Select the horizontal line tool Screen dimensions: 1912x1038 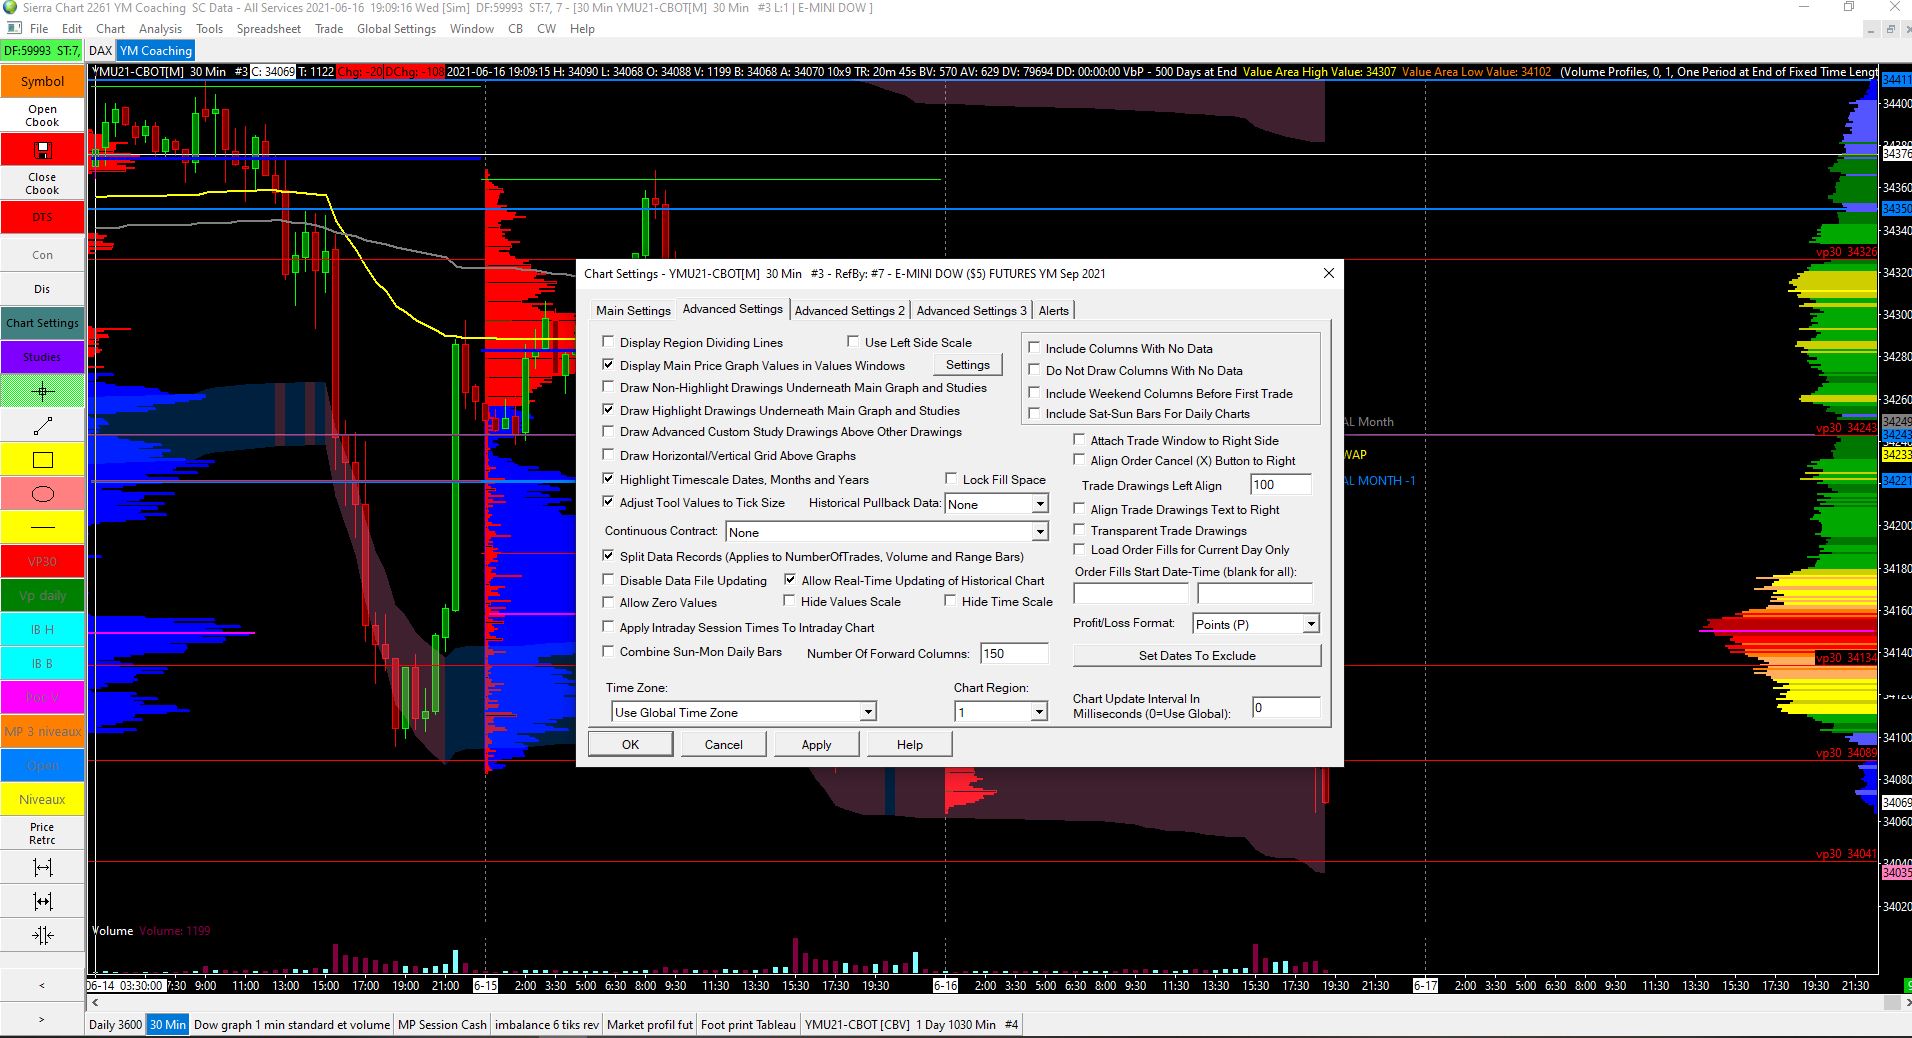pos(42,527)
